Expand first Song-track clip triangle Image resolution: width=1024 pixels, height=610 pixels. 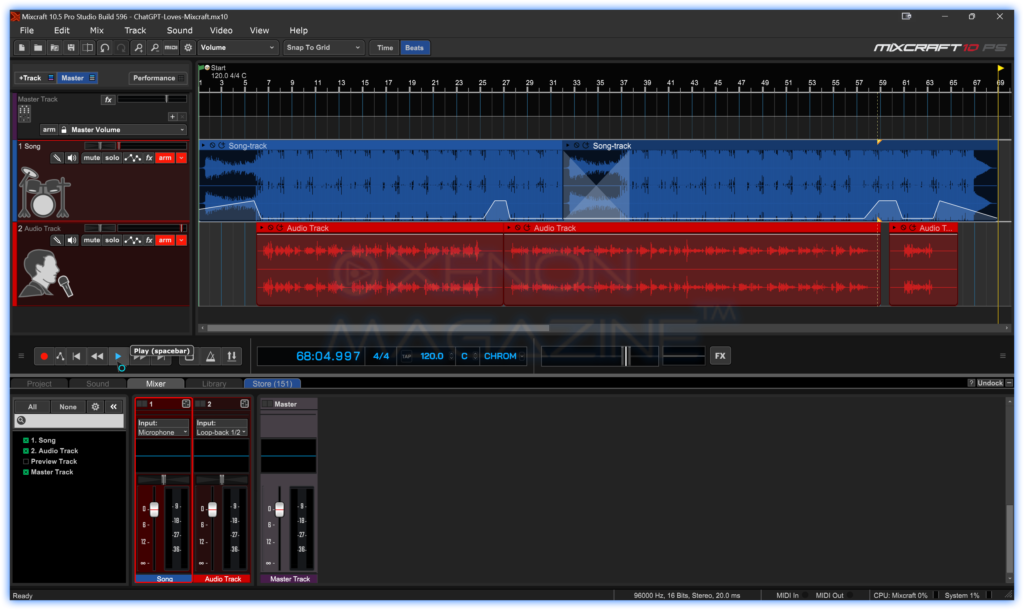pos(203,146)
